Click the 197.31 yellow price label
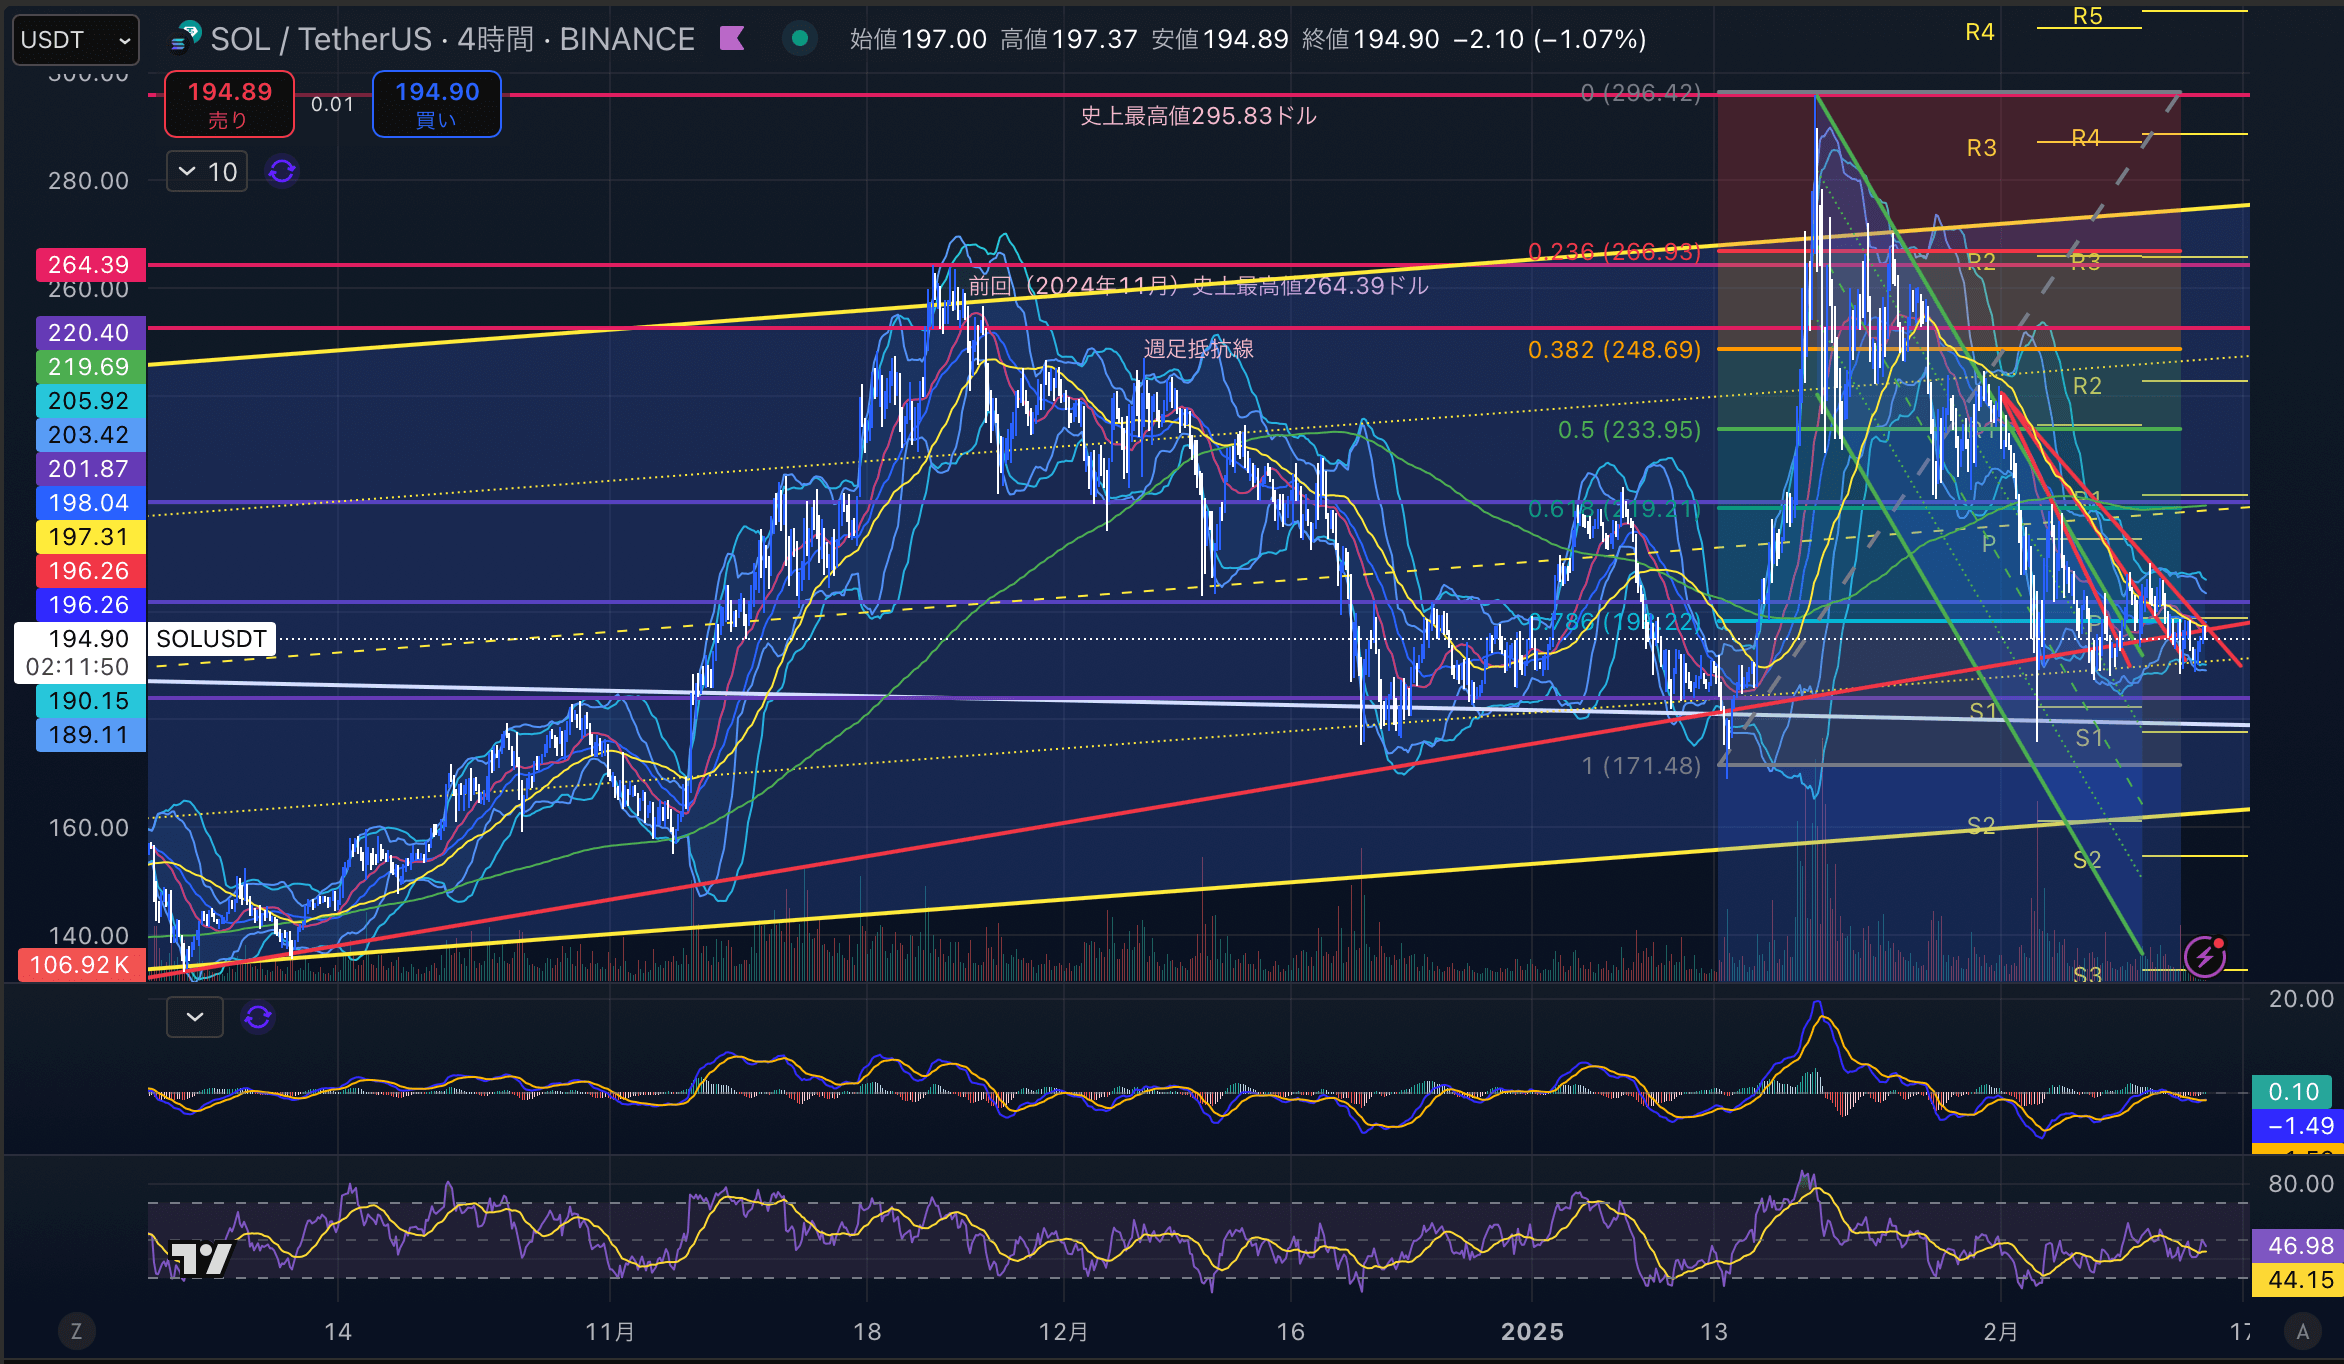Image resolution: width=2344 pixels, height=1364 pixels. (x=90, y=537)
